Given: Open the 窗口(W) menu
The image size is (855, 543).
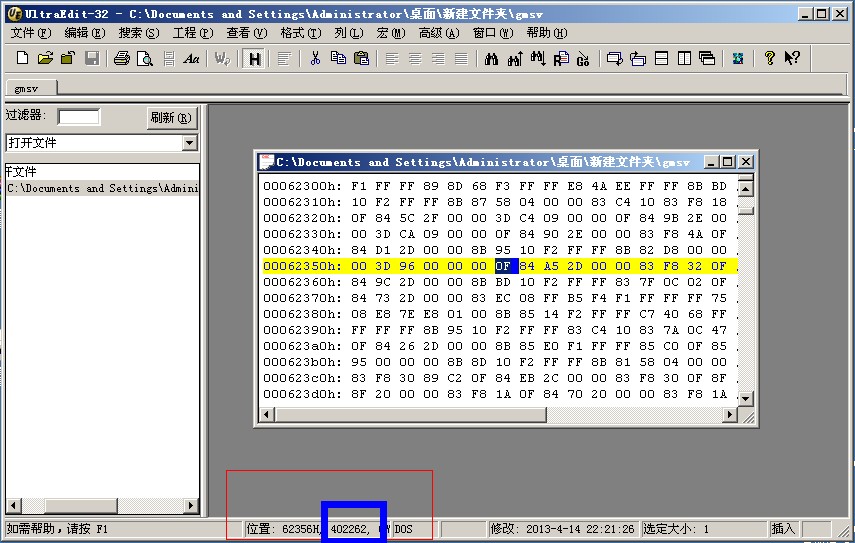Looking at the screenshot, I should click(x=492, y=33).
